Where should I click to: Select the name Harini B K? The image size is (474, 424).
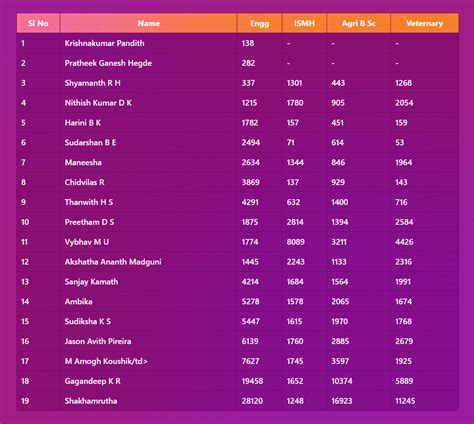[x=83, y=123]
